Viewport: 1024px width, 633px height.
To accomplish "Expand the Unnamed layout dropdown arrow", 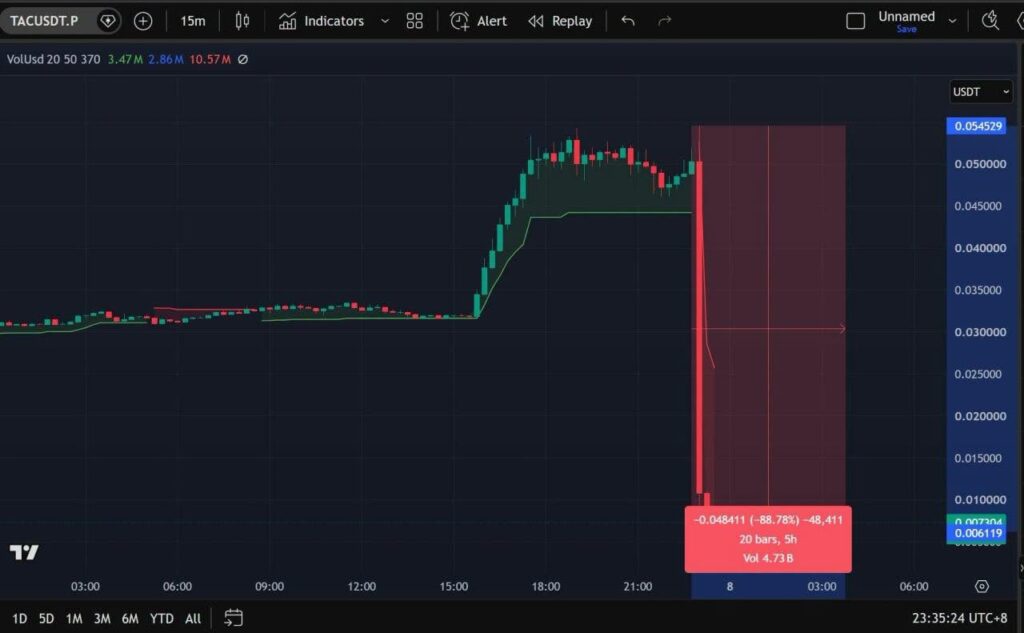I will point(952,21).
